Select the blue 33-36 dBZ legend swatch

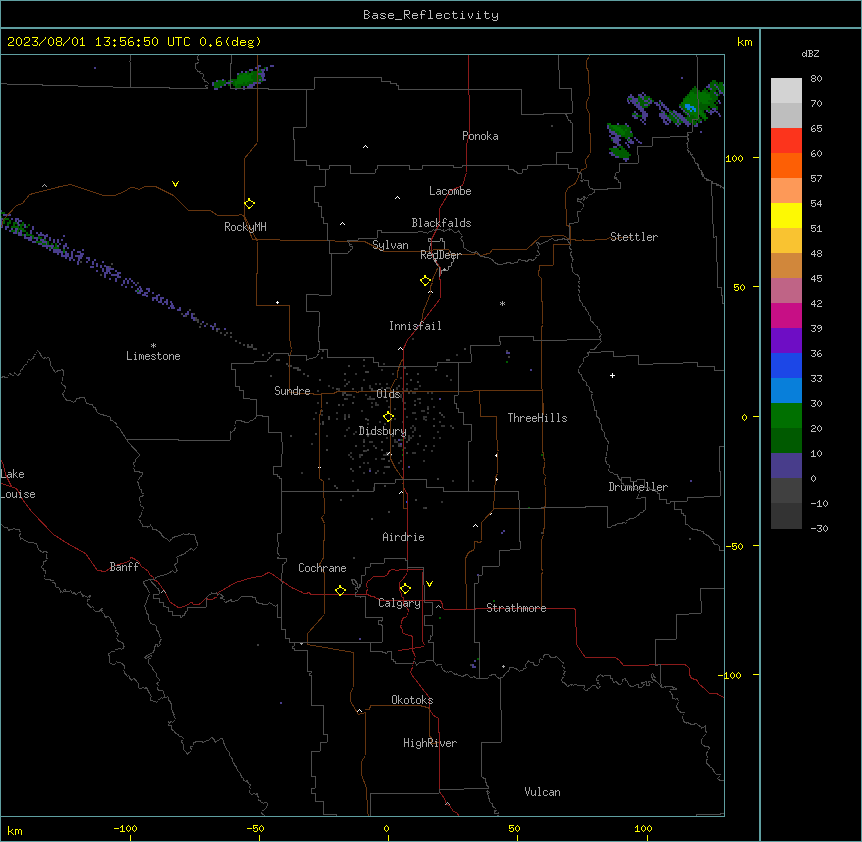pyautogui.click(x=786, y=365)
